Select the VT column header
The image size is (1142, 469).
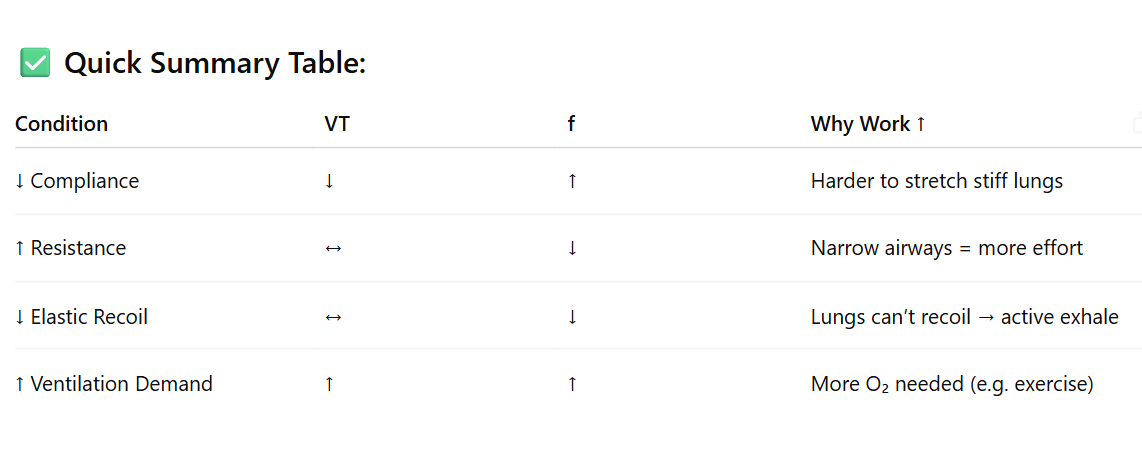point(336,124)
